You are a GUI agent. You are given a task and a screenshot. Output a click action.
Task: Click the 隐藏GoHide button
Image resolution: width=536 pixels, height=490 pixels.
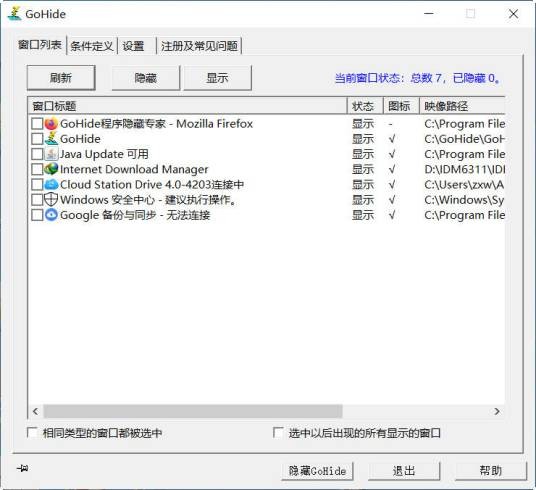[x=317, y=471]
